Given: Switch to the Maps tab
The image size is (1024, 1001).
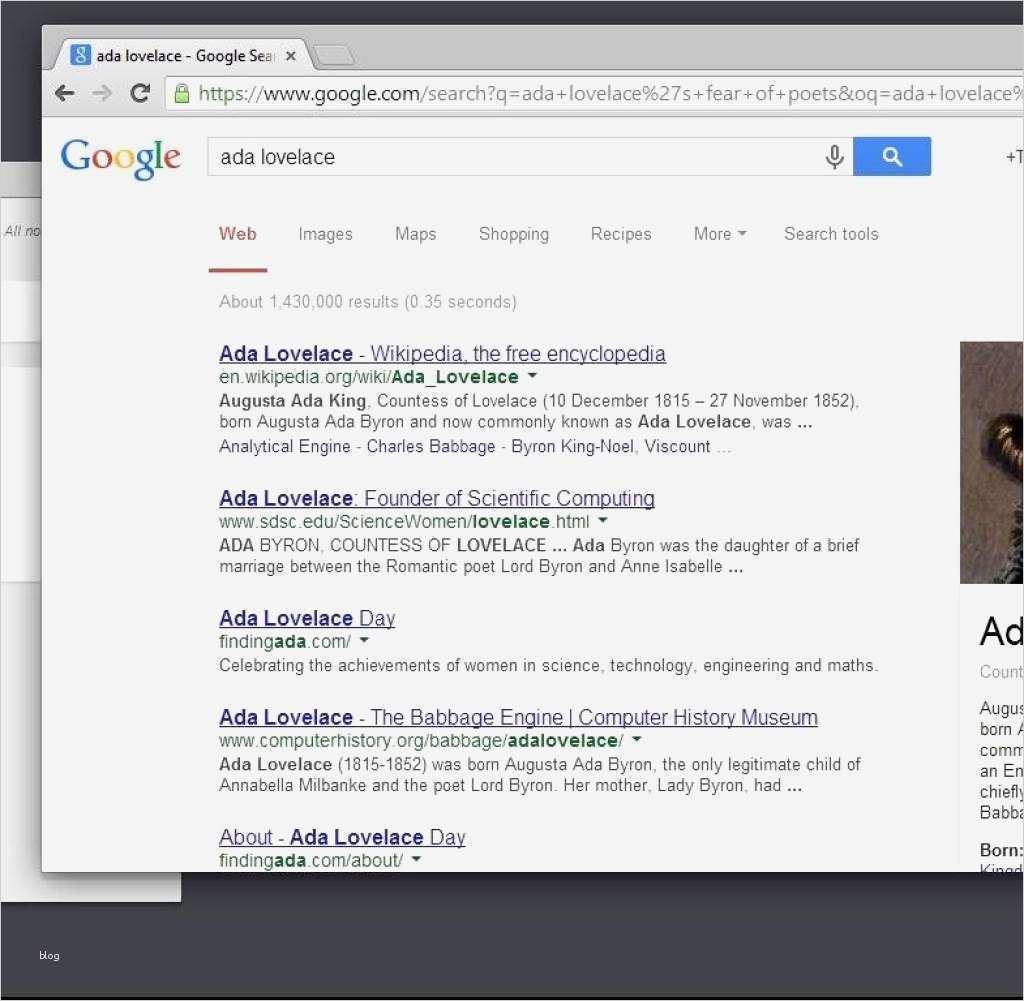Looking at the screenshot, I should tap(415, 234).
